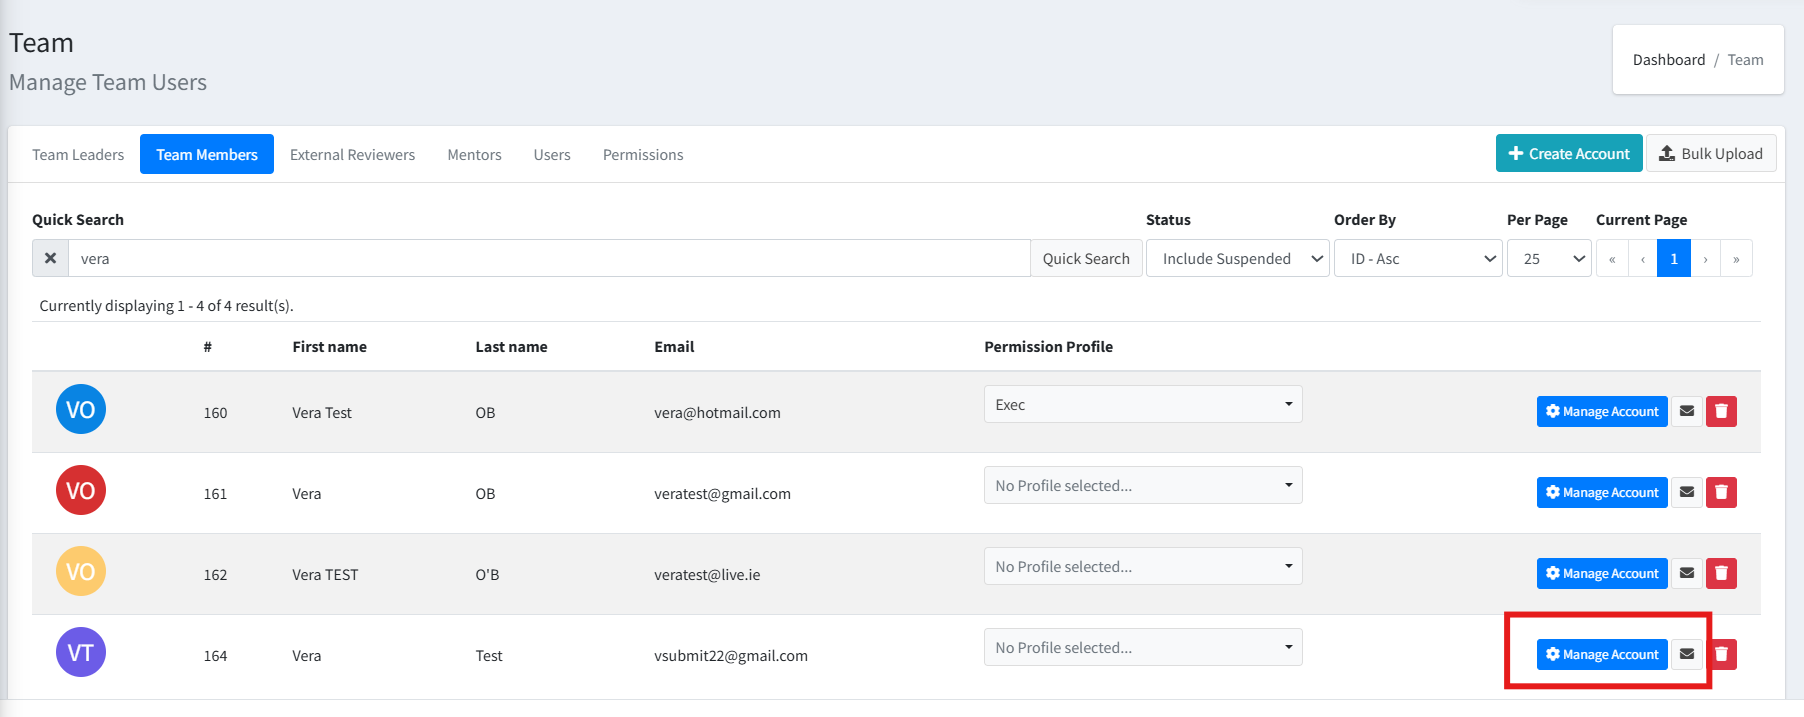Screen dimensions: 1804x717
Task: Click Manage Account for user 164
Action: 1601,654
